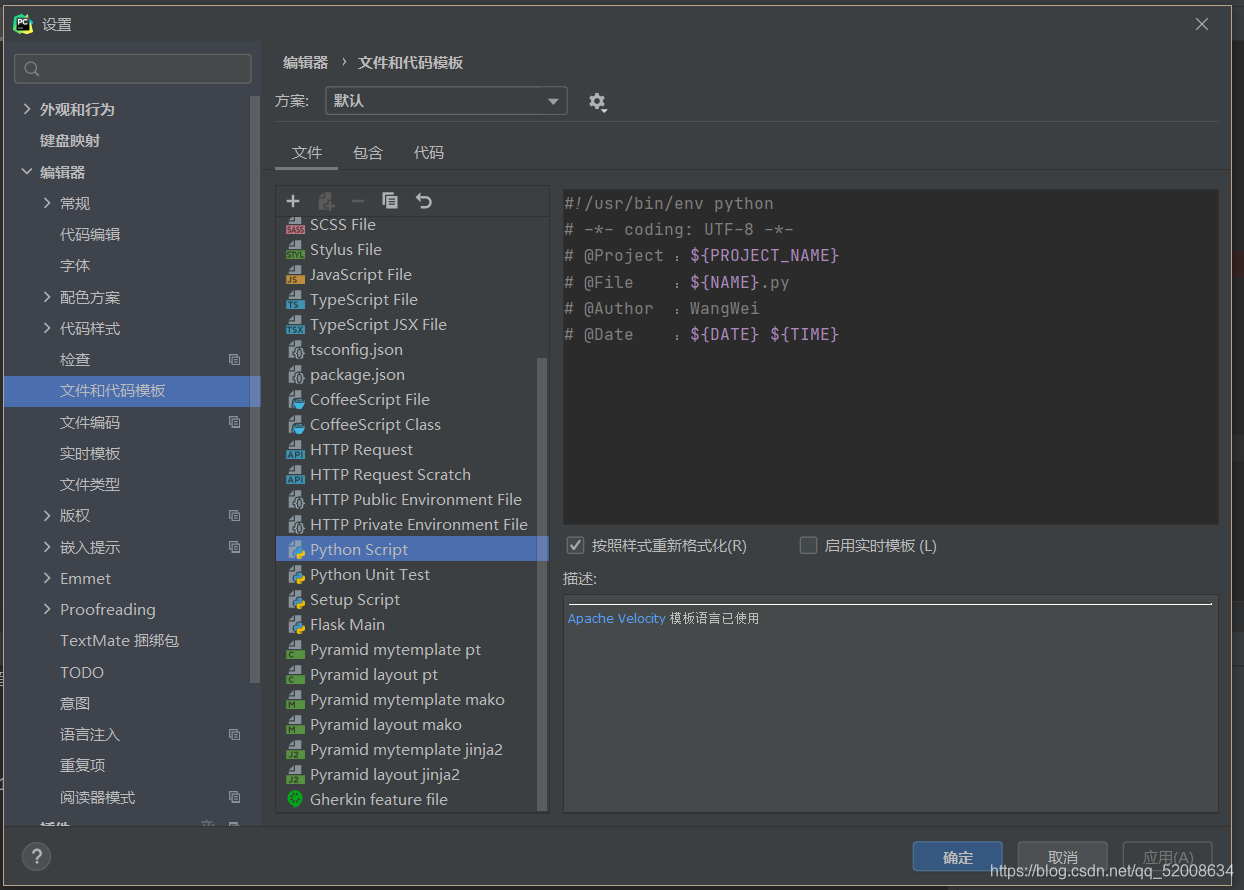Click the add template plus icon

[293, 201]
